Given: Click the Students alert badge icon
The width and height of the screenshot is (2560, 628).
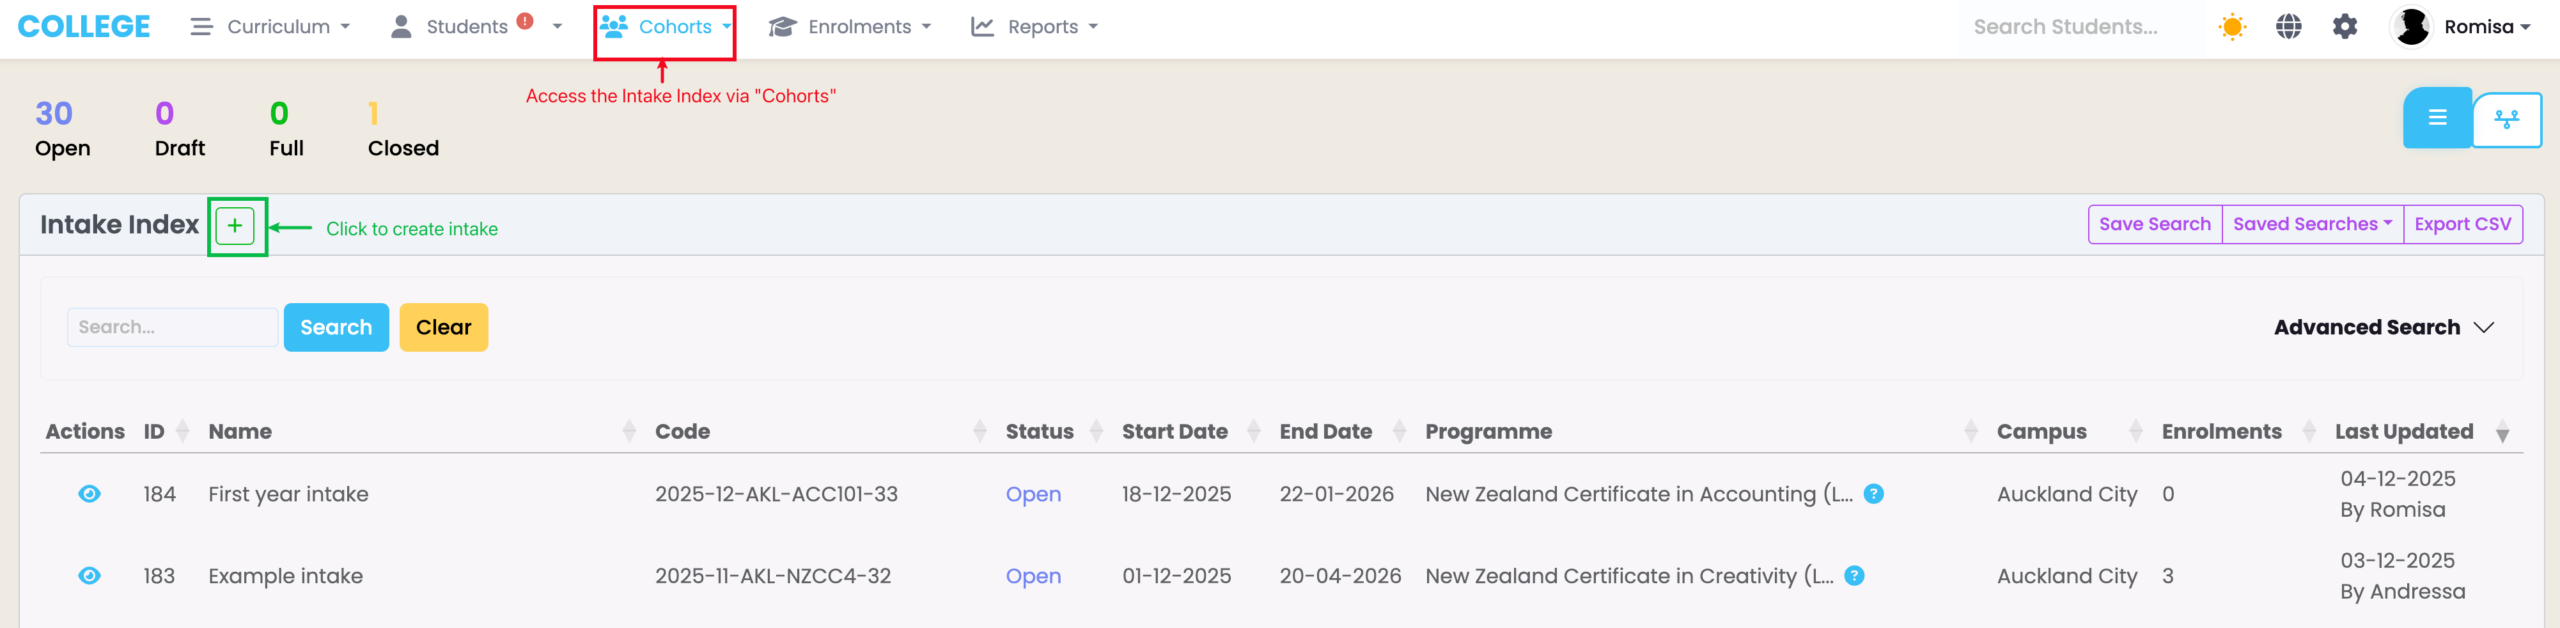Looking at the screenshot, I should [x=525, y=21].
